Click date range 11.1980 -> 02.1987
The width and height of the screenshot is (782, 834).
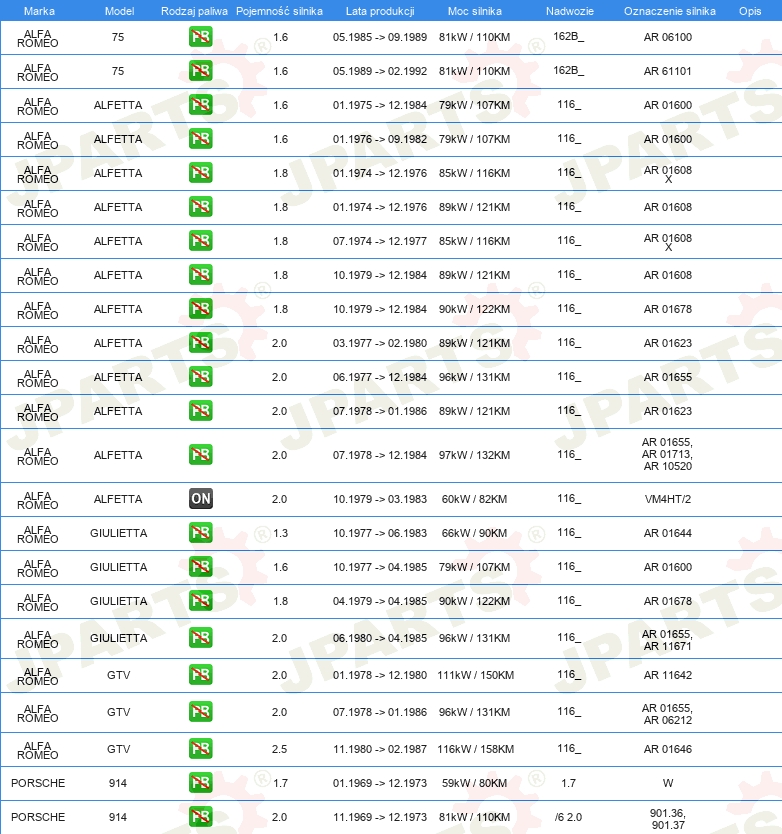point(380,749)
